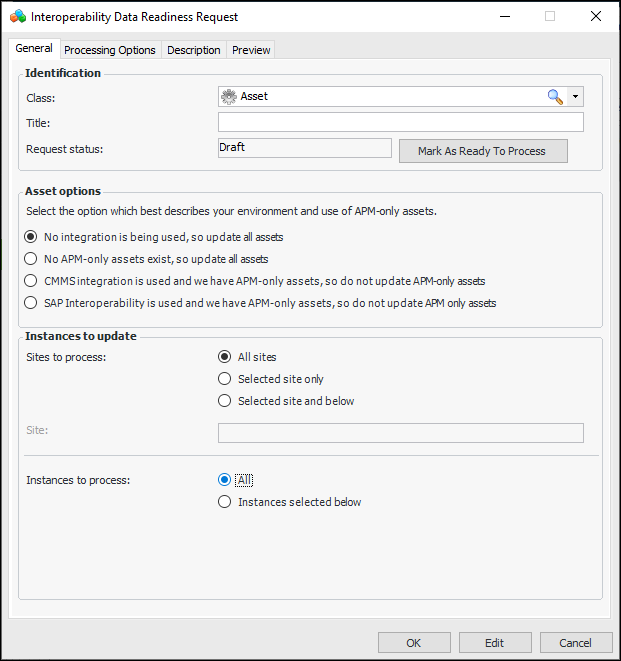Select 'Selected site and below' option
This screenshot has width=621, height=661.
coord(225,401)
